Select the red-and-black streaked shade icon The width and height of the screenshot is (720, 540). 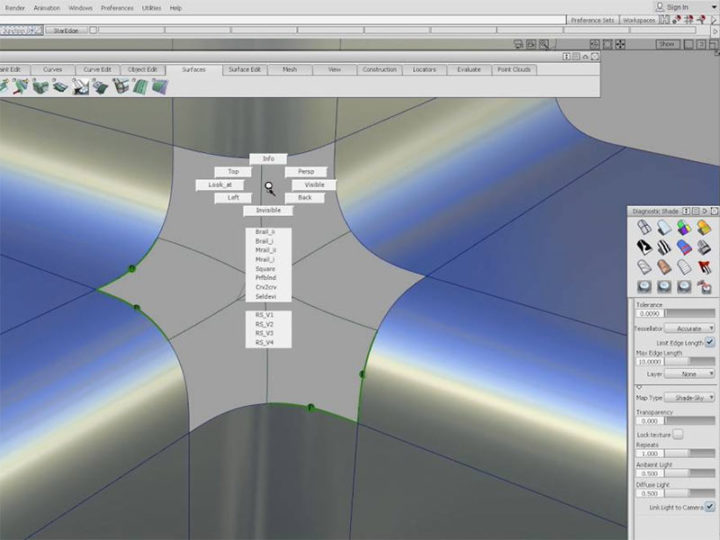(704, 267)
